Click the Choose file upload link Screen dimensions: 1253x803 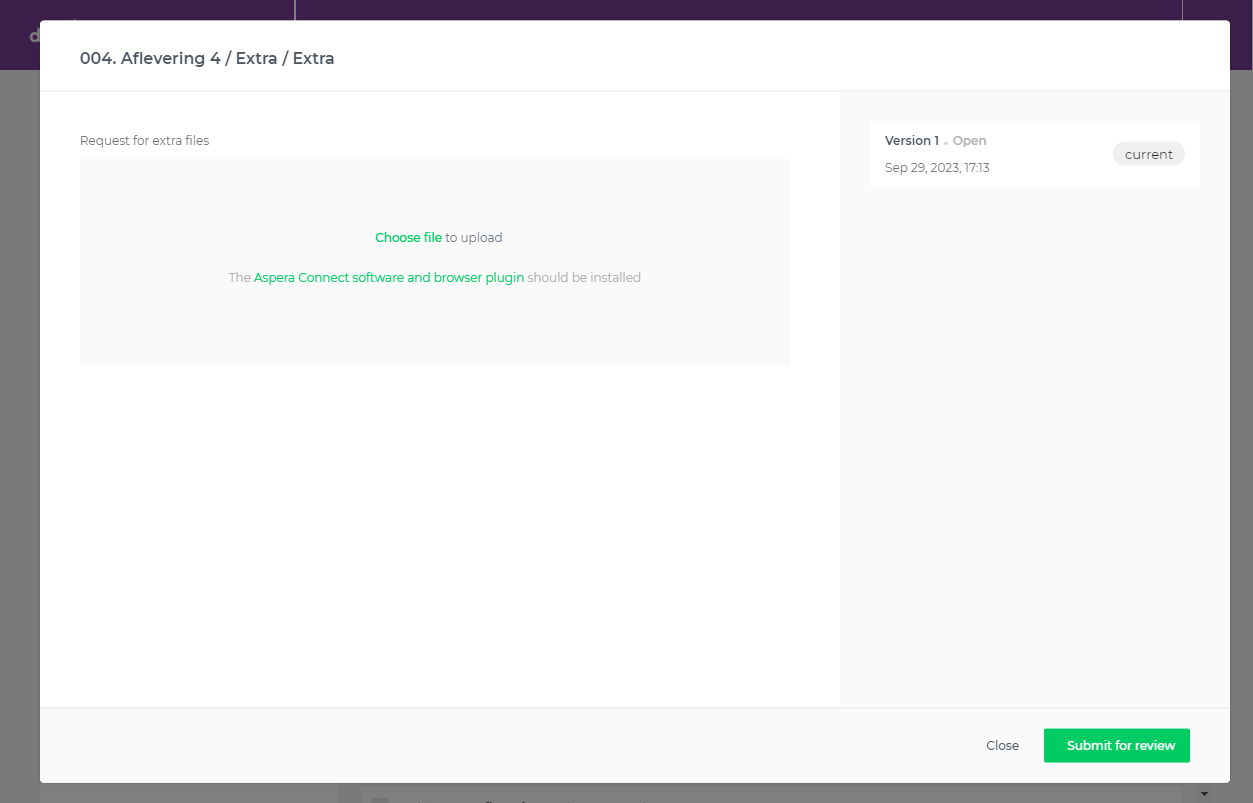[408, 238]
